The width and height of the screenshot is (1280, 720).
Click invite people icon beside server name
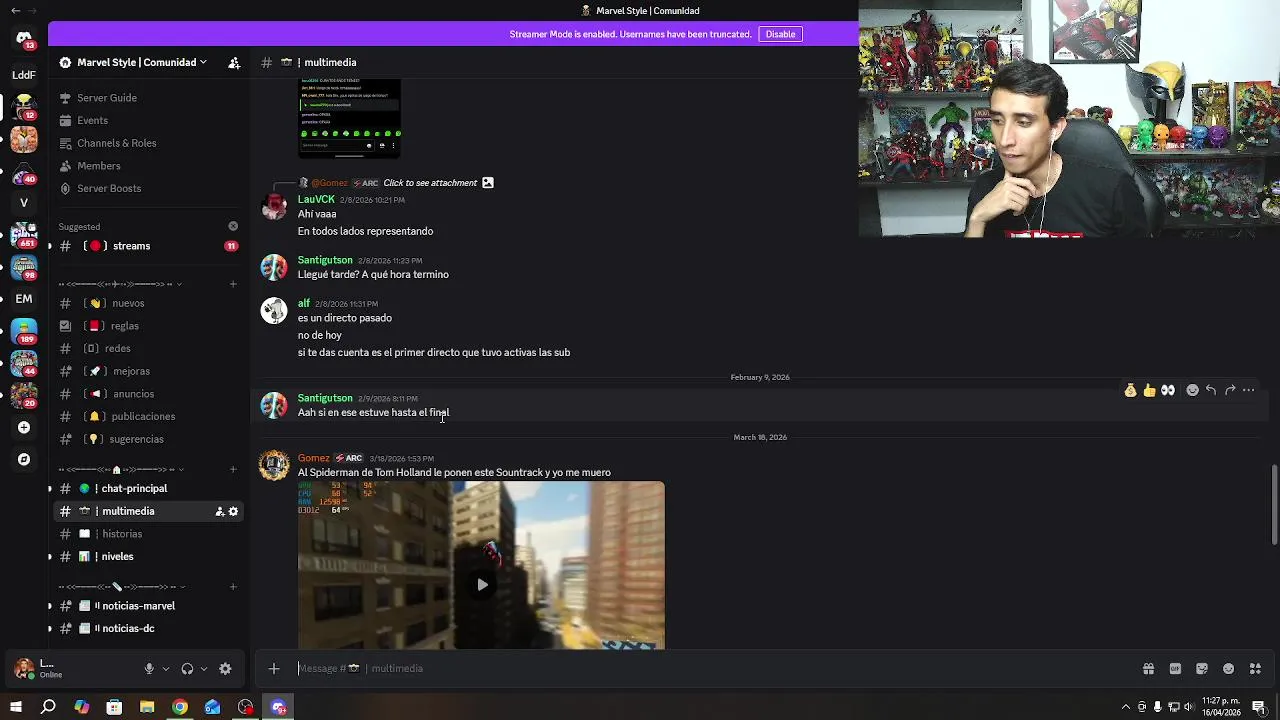pos(234,62)
